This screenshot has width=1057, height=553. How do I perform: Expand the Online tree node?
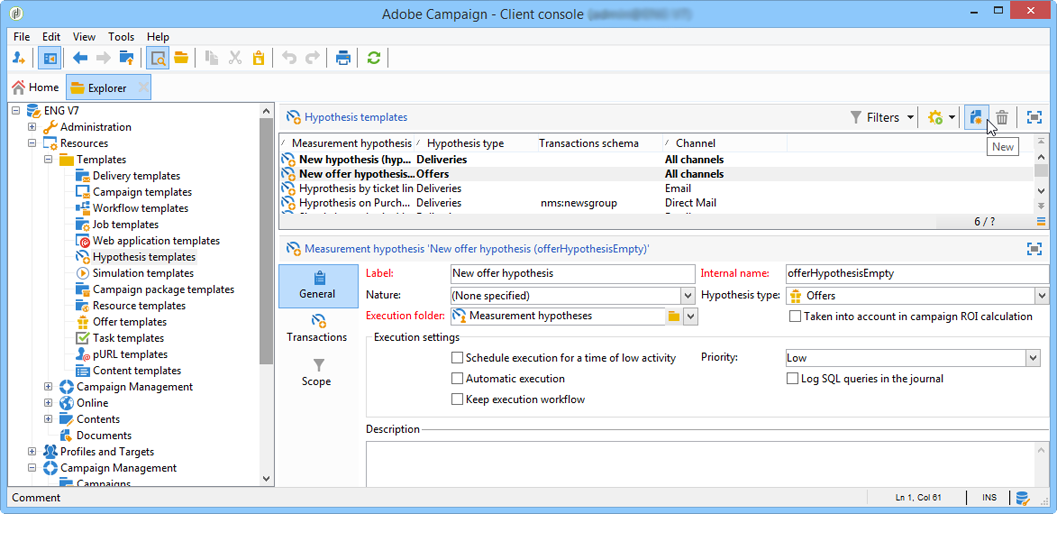coord(48,403)
